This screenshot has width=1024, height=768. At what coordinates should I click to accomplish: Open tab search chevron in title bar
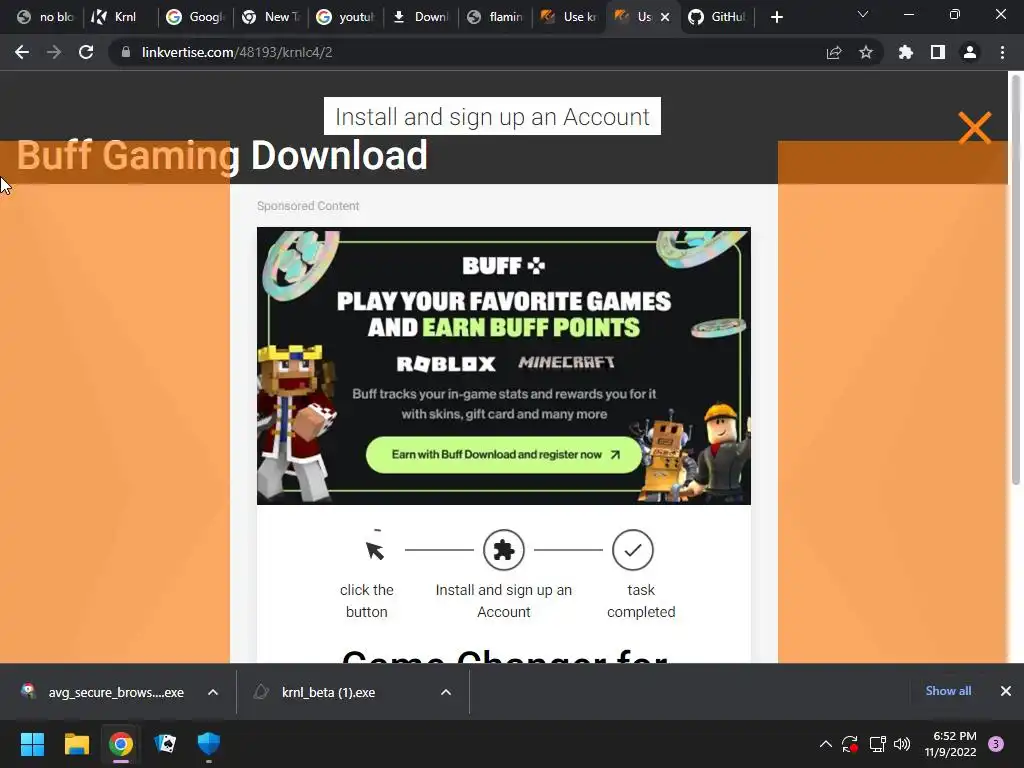click(863, 14)
